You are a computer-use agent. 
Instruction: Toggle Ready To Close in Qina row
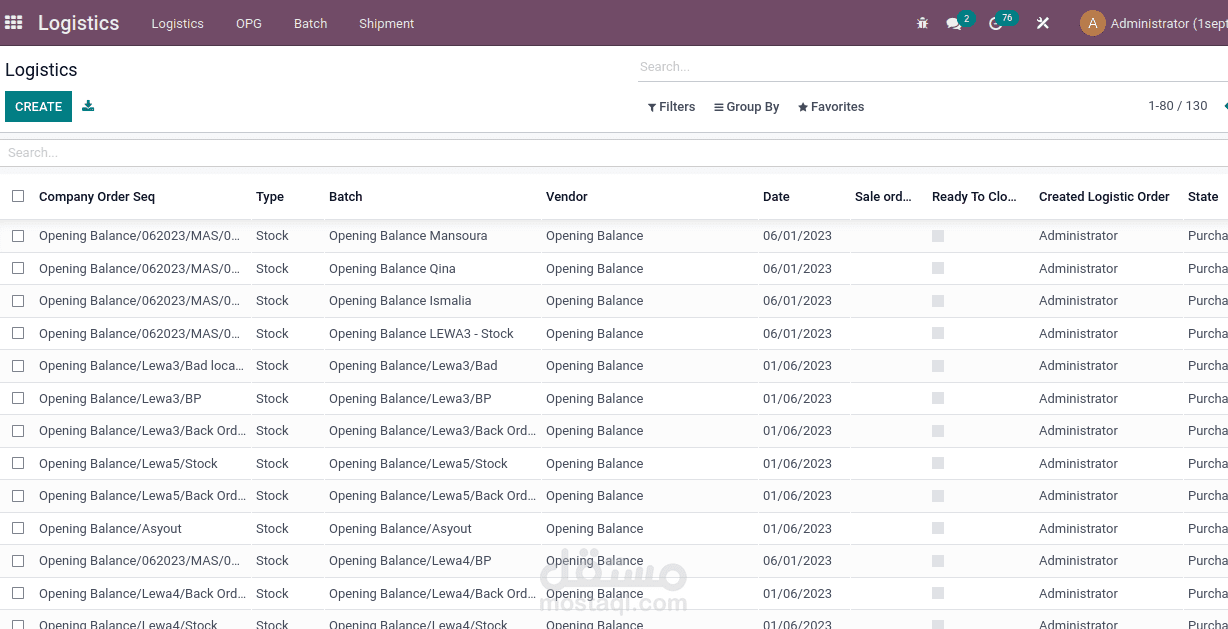click(938, 268)
